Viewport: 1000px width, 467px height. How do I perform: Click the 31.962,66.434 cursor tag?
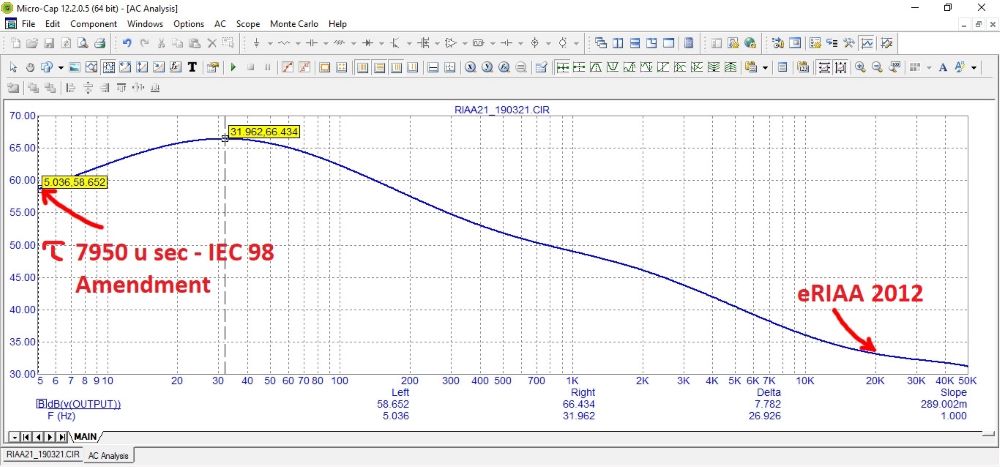point(264,132)
